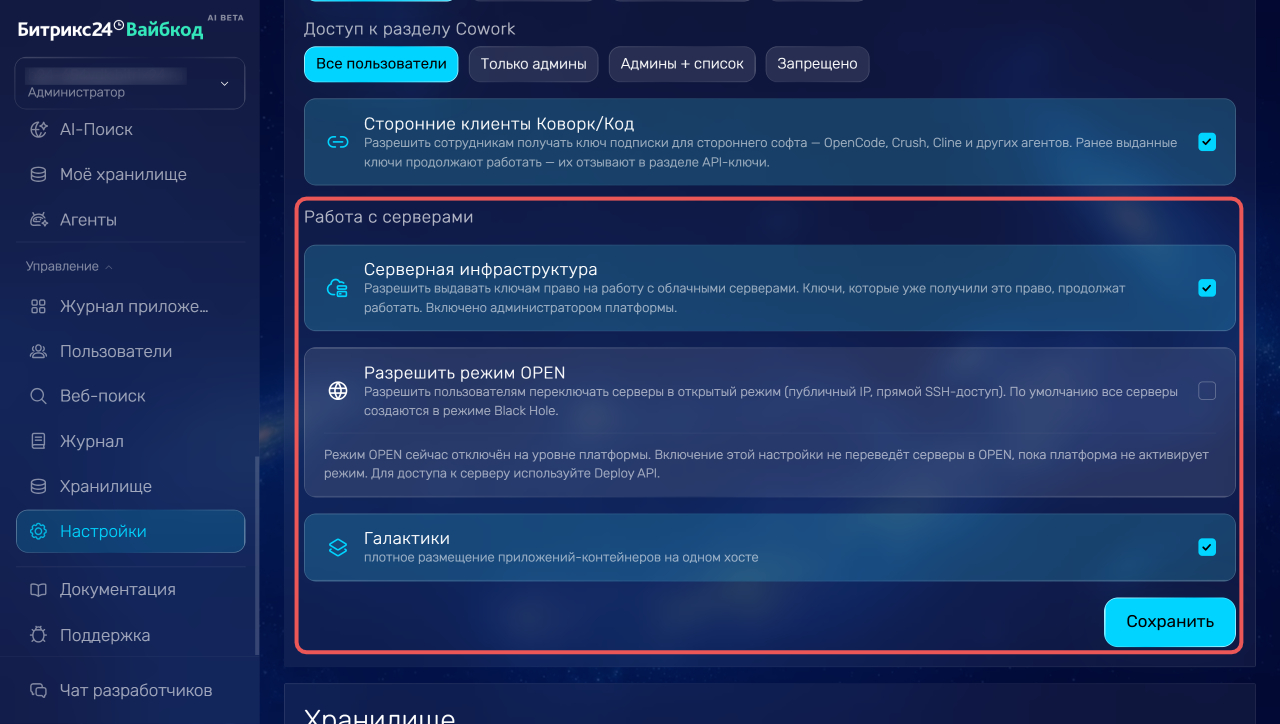Click the Серверная инфраструктура title text
Image resolution: width=1280 pixels, height=724 pixels.
pyautogui.click(x=481, y=270)
